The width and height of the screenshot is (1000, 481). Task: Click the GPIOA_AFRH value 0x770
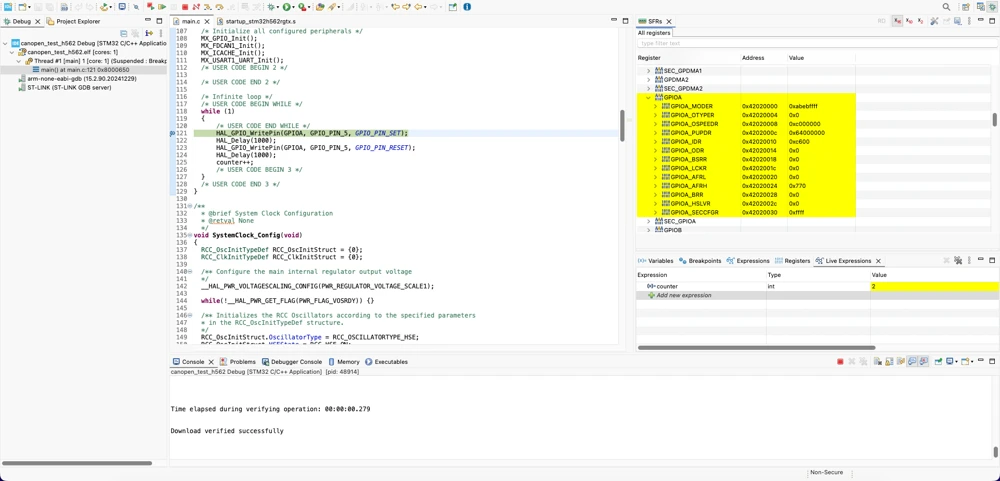point(798,186)
